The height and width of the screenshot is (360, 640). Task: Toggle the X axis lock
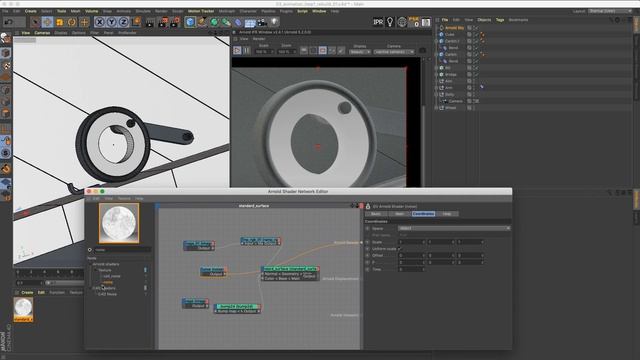99,22
